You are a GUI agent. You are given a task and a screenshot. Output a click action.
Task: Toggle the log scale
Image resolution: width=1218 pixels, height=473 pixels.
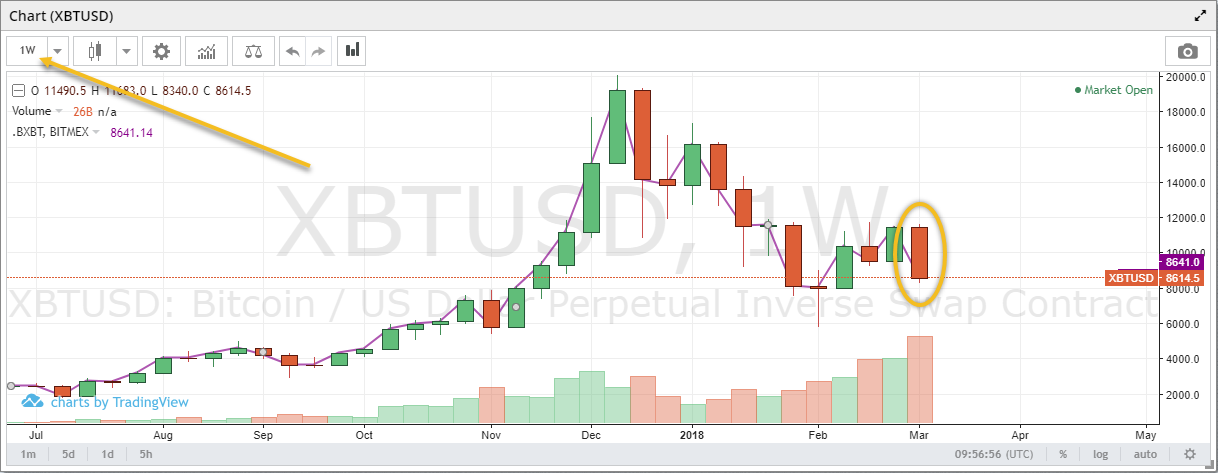coord(1101,454)
